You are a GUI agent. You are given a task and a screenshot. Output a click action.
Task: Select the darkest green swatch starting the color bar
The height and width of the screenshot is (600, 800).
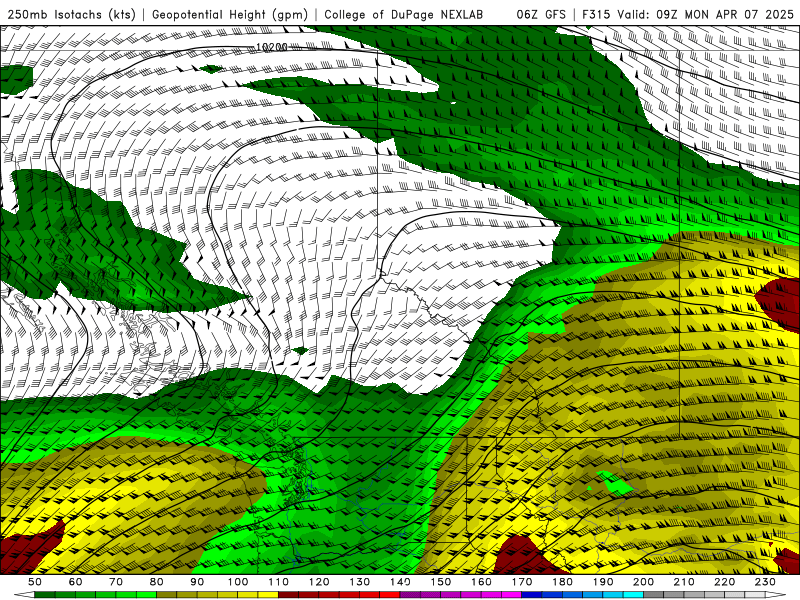click(x=45, y=595)
